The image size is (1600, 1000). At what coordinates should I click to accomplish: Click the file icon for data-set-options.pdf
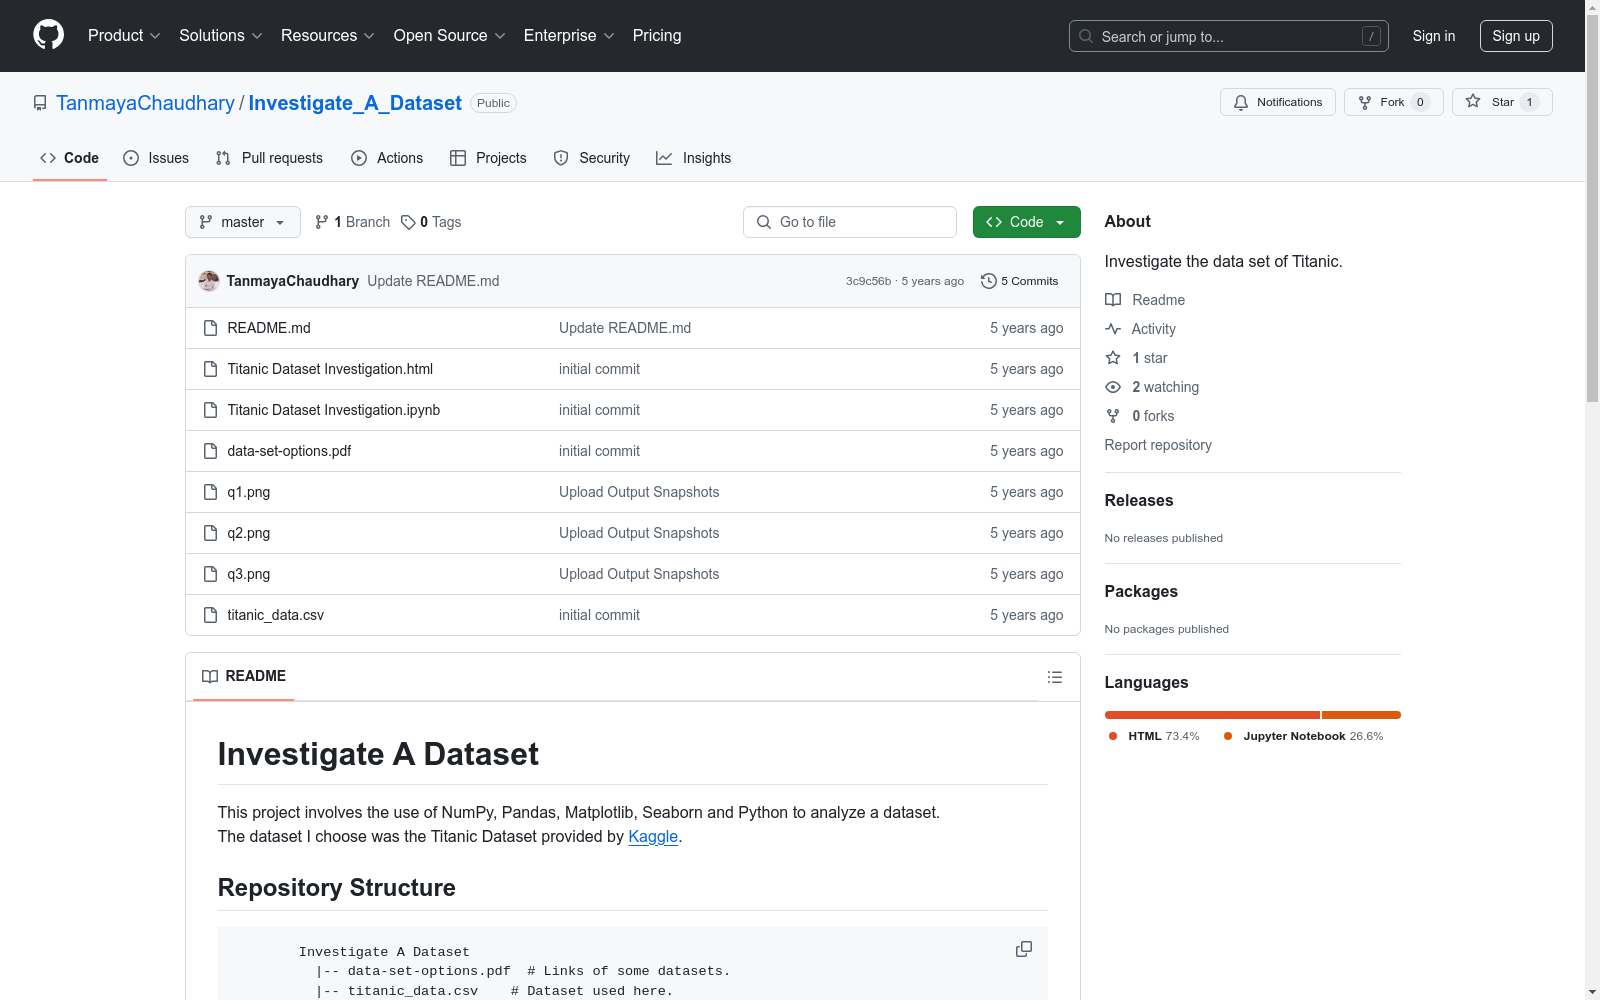coord(210,451)
